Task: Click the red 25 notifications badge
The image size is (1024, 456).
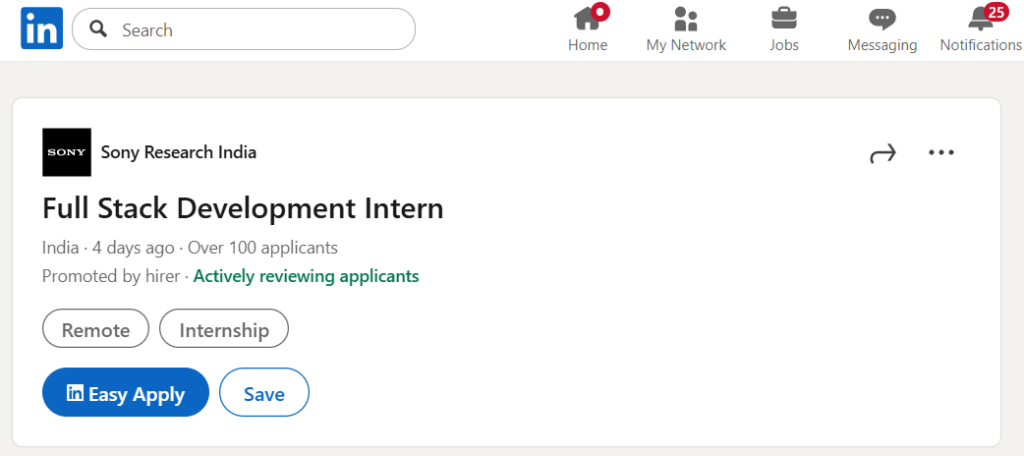Action: pyautogui.click(x=994, y=12)
